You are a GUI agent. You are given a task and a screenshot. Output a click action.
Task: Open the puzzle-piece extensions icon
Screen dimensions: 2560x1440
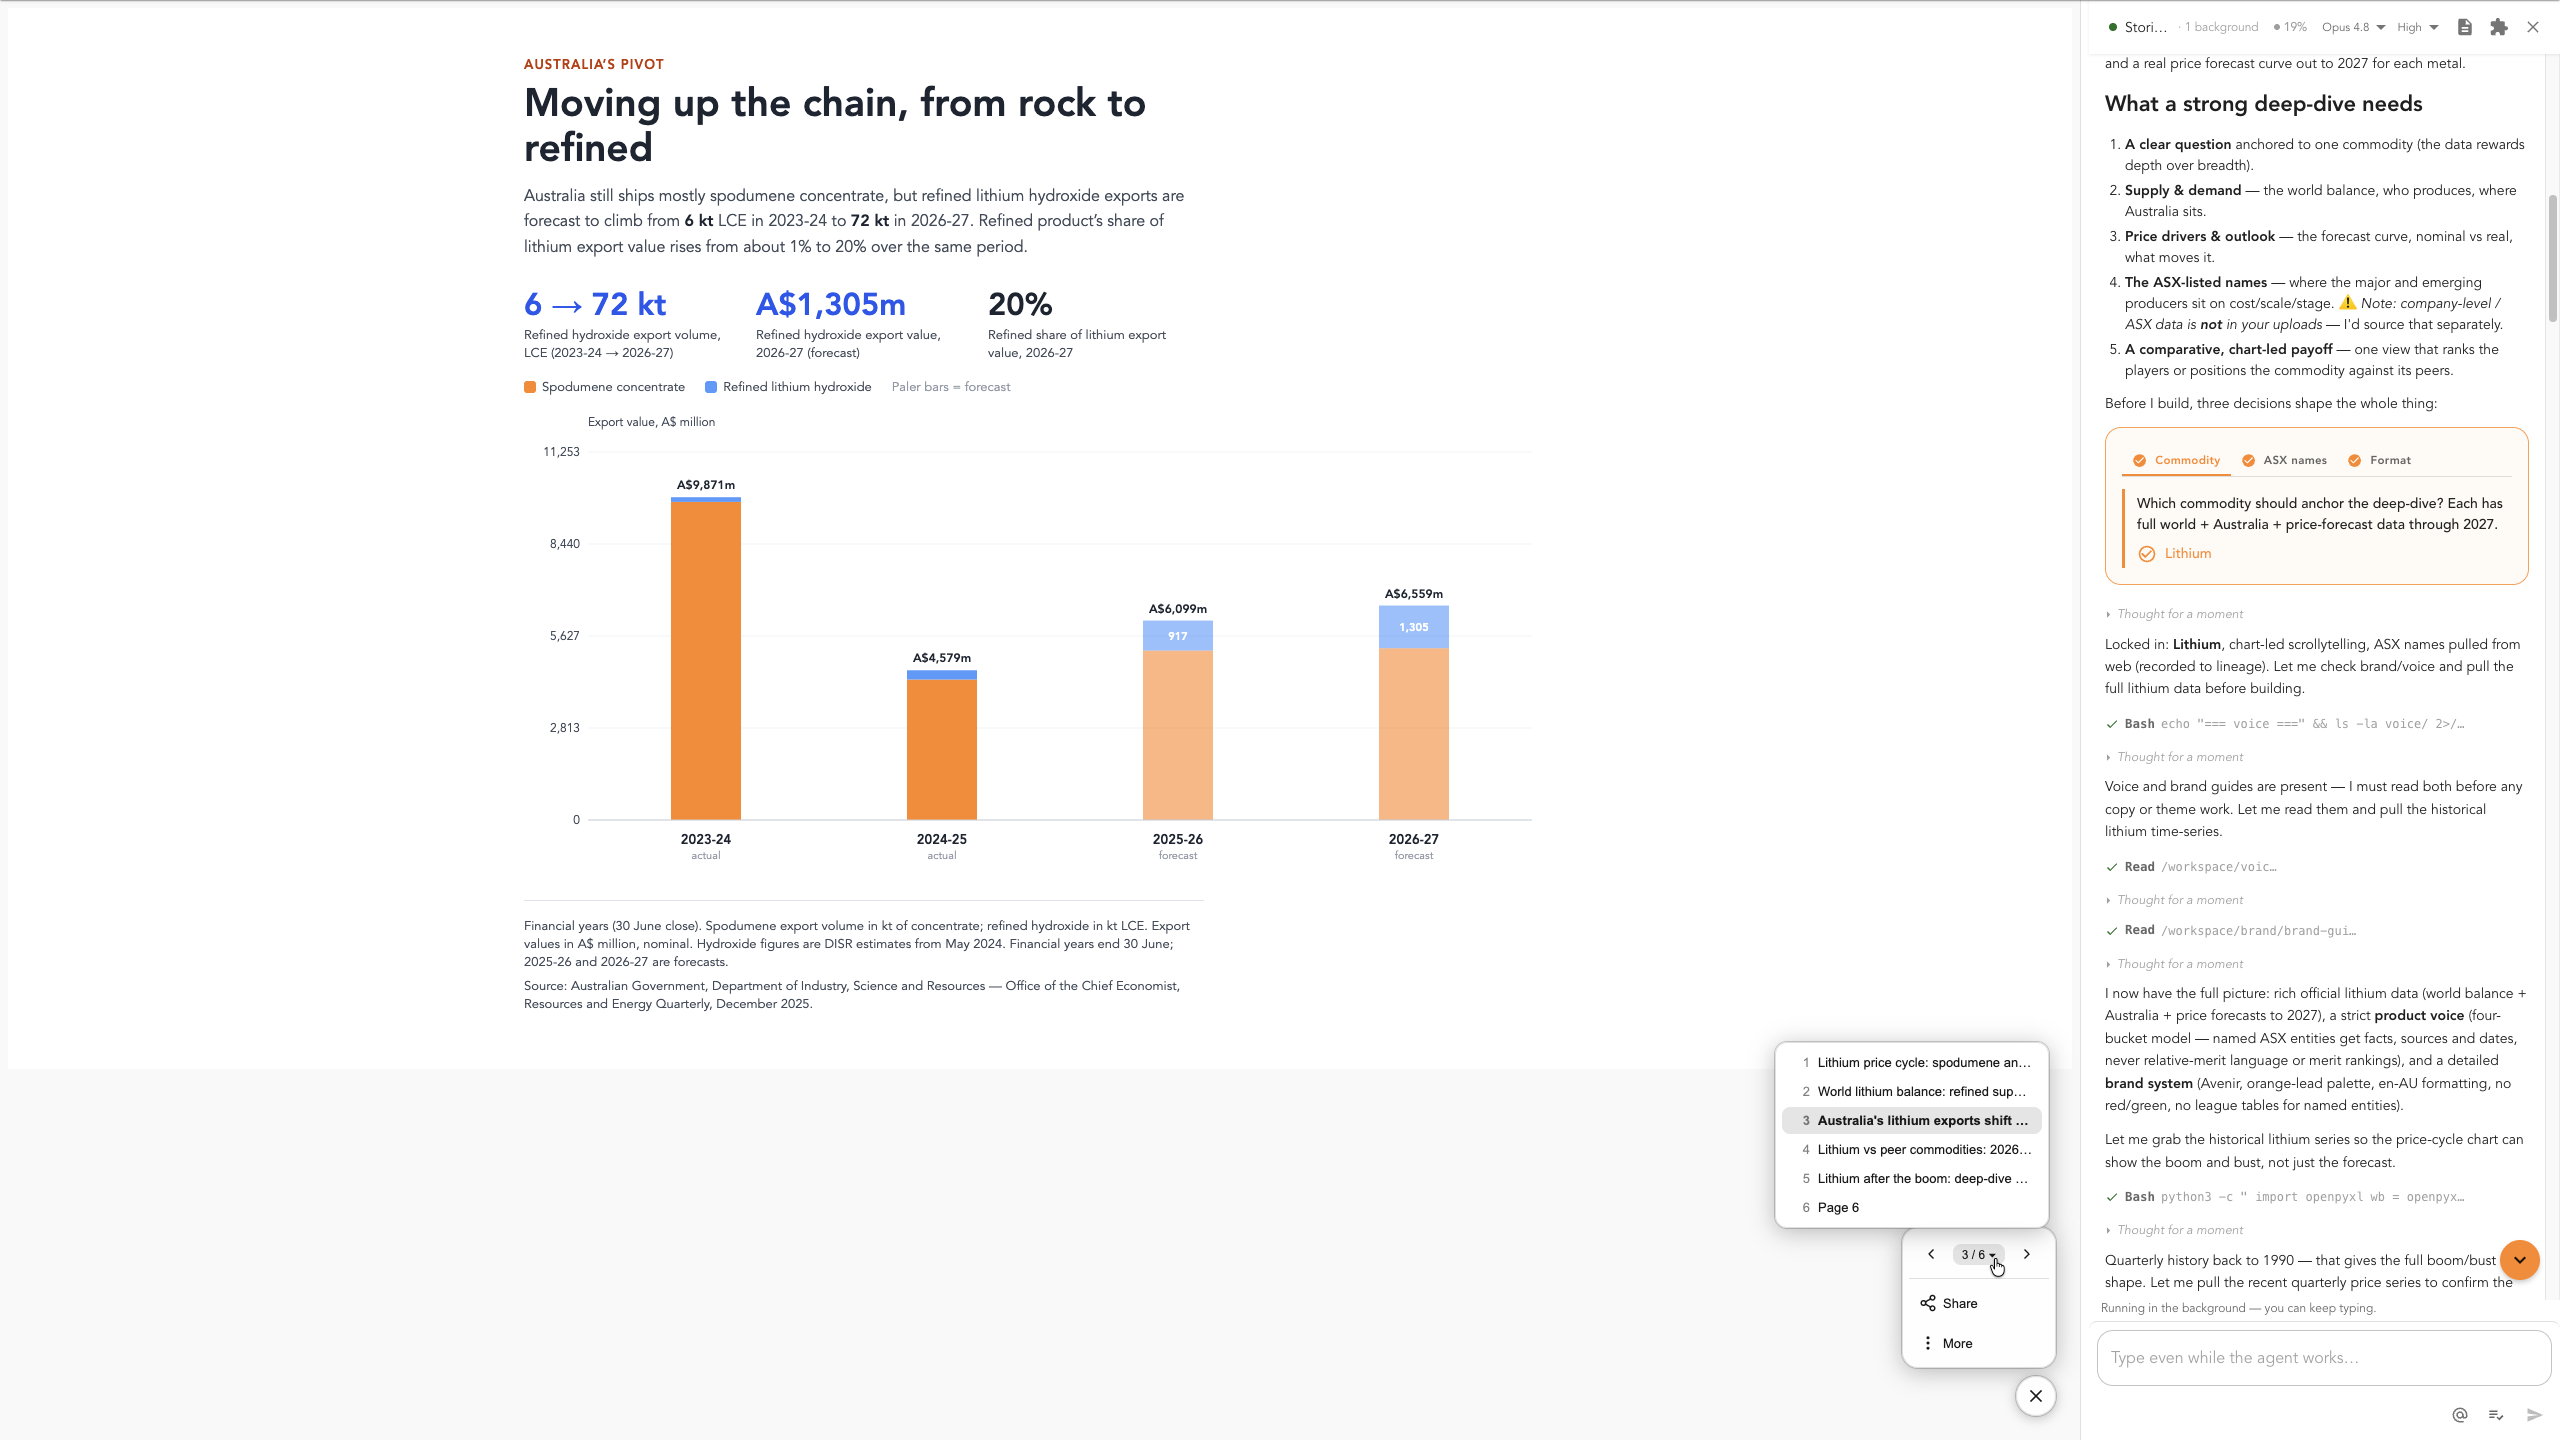coord(2499,27)
